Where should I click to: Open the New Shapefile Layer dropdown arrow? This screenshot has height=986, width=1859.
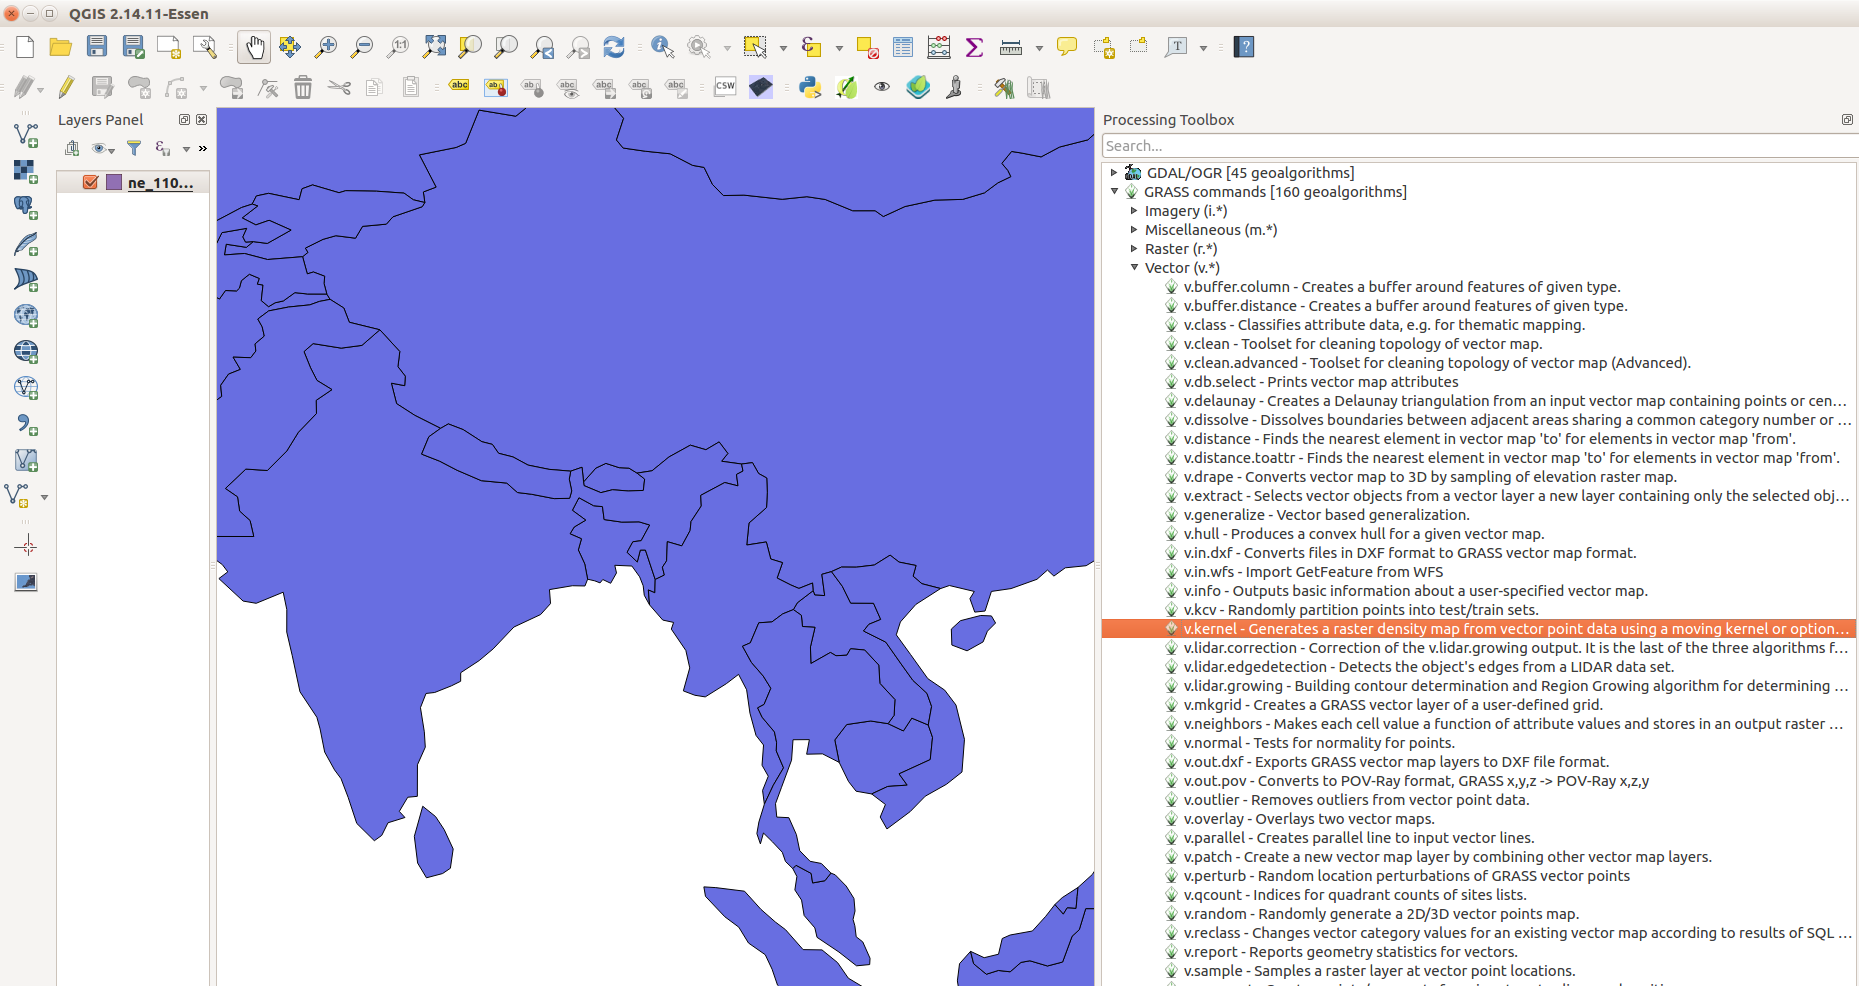click(44, 496)
